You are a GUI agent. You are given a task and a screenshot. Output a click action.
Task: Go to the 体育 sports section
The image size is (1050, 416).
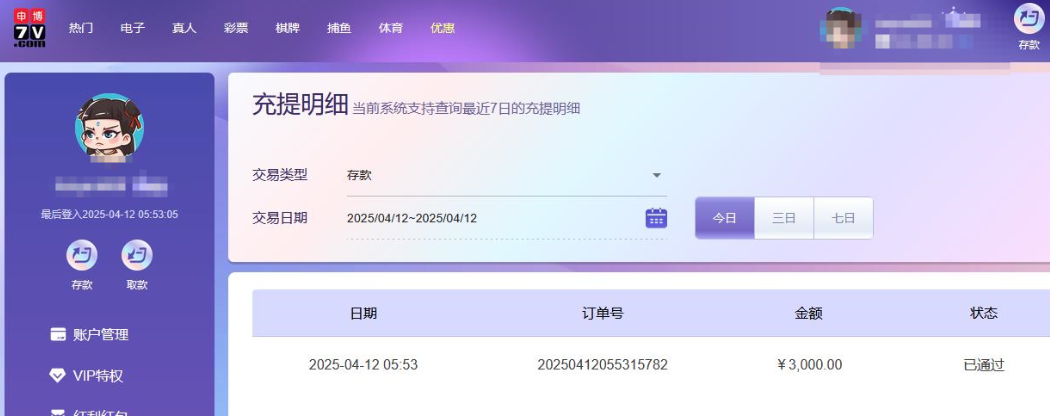click(391, 28)
